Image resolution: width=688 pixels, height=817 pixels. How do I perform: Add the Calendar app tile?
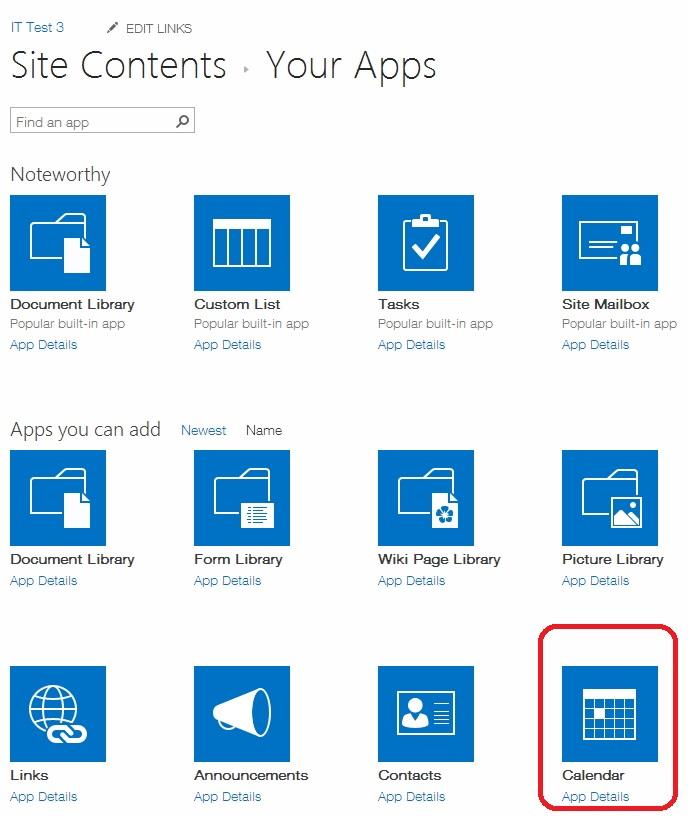click(610, 714)
